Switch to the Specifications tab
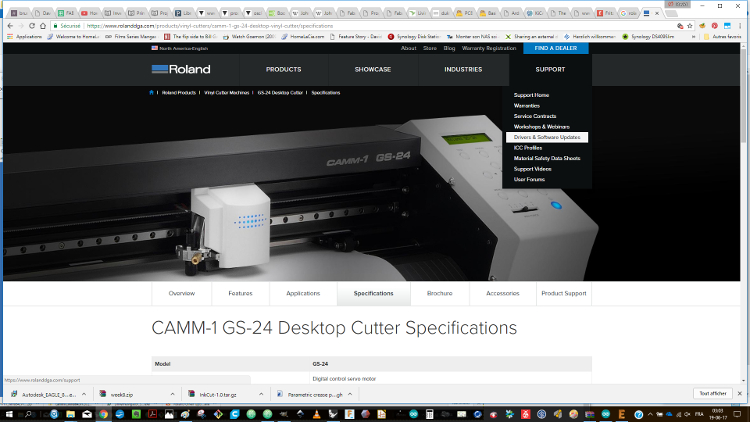This screenshot has width=750, height=422. pos(374,293)
